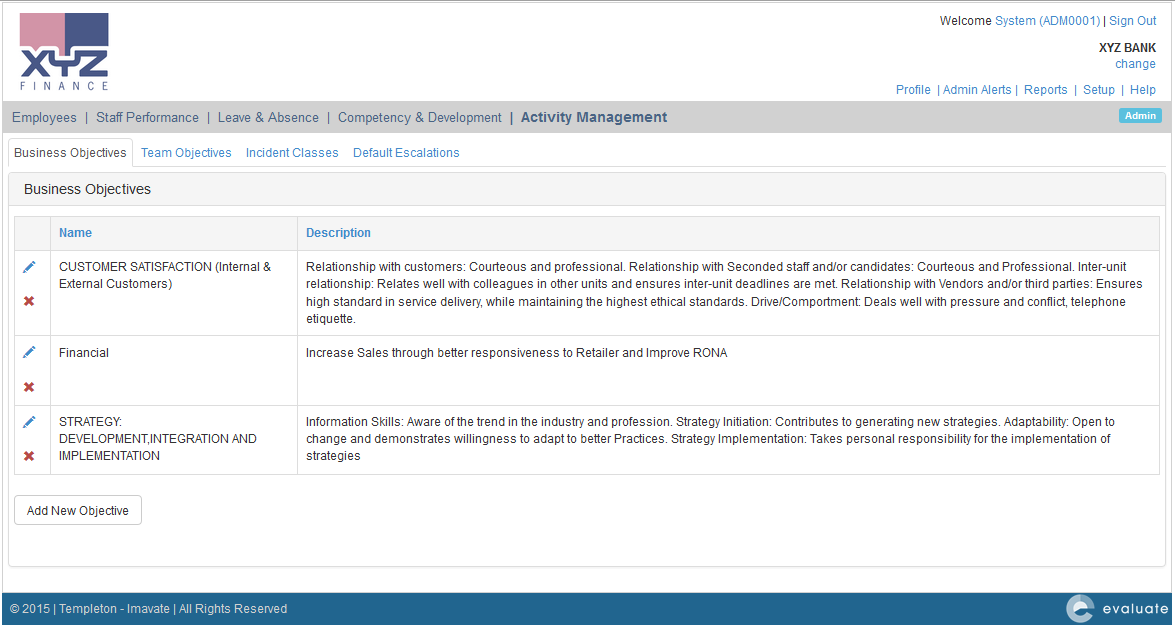Open Competency & Development menu
Viewport: 1175px width, 627px height.
[x=419, y=118]
